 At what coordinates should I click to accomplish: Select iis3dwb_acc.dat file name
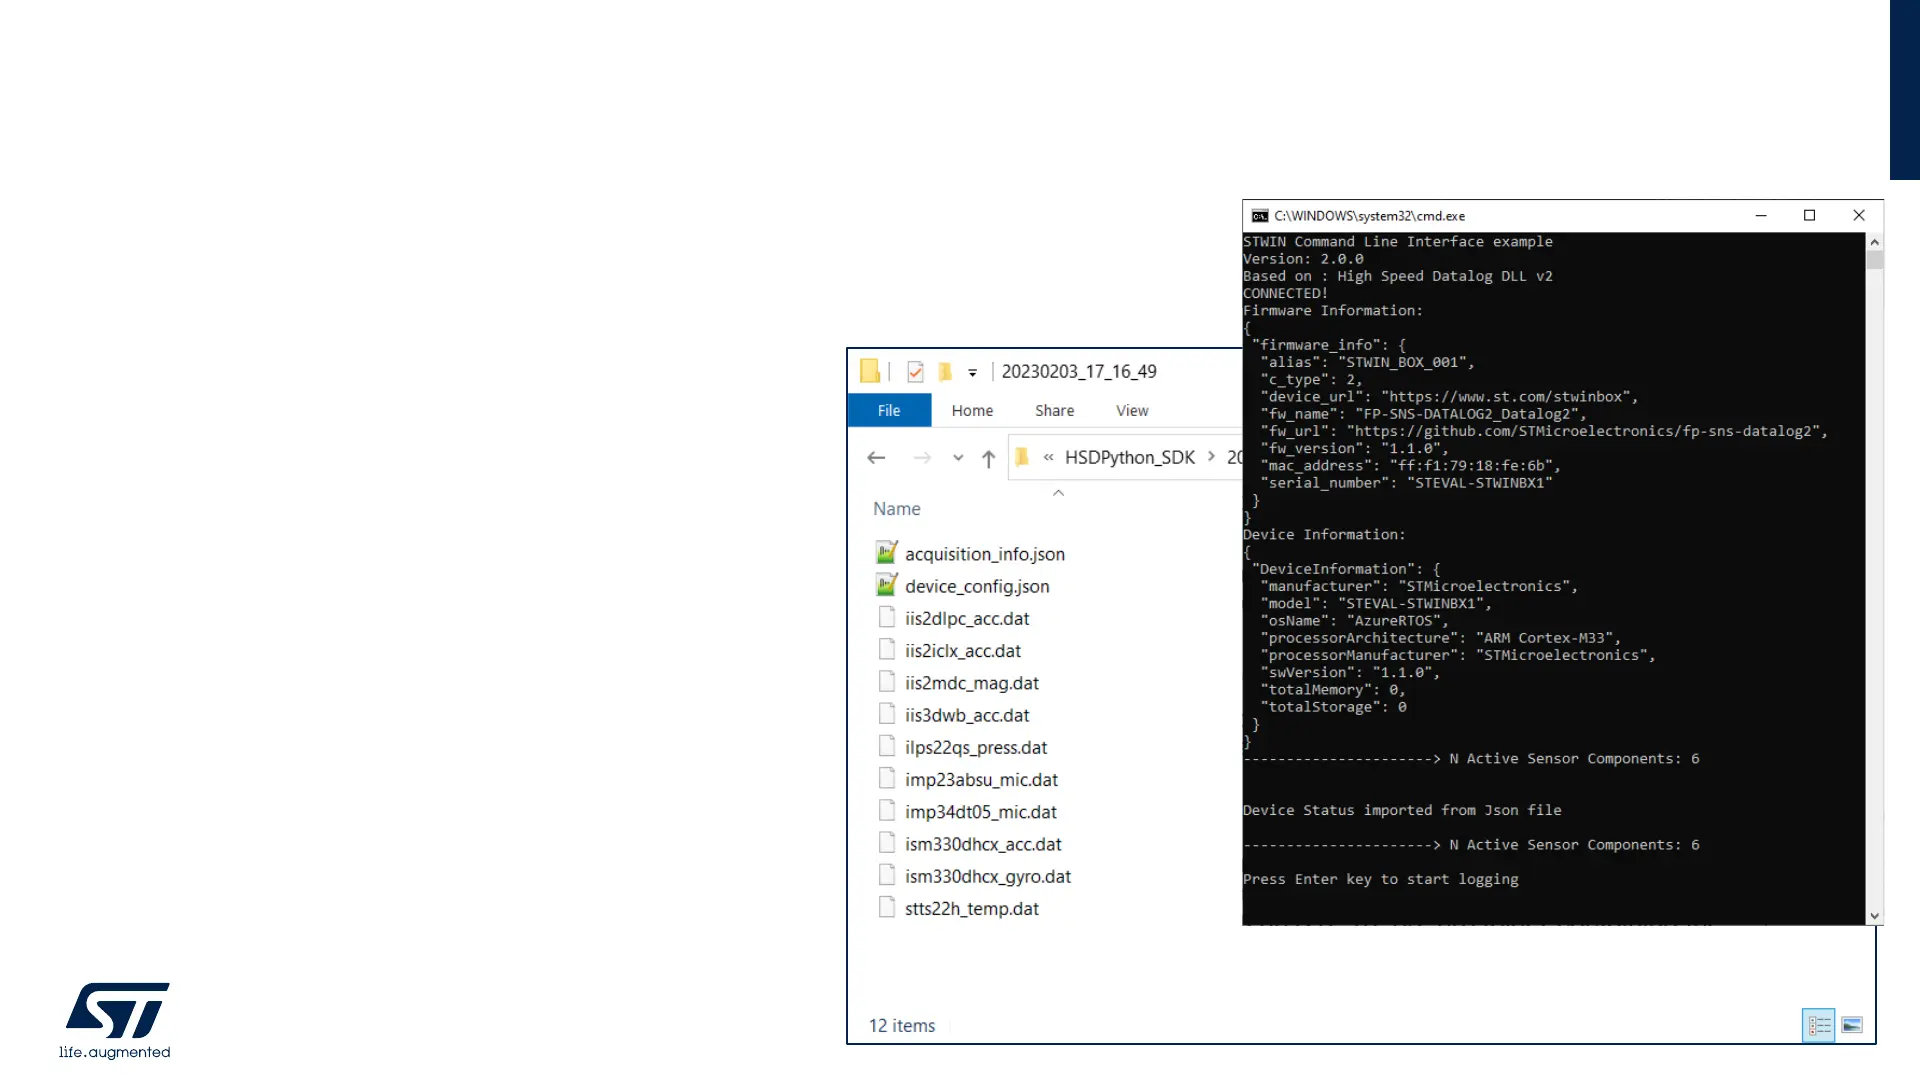click(967, 715)
